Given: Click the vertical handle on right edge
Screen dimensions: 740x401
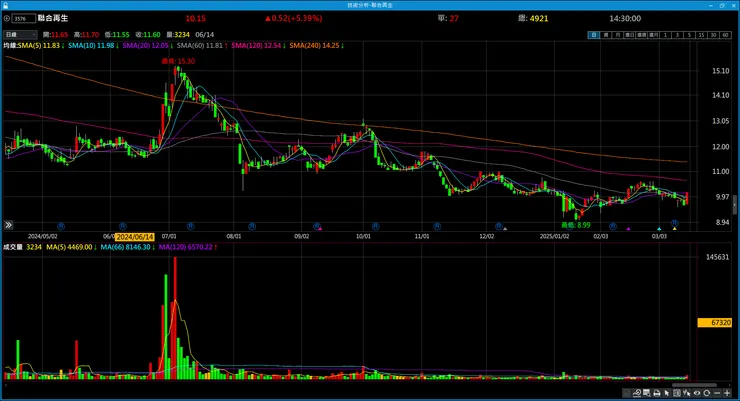Looking at the screenshot, I should tap(735, 204).
